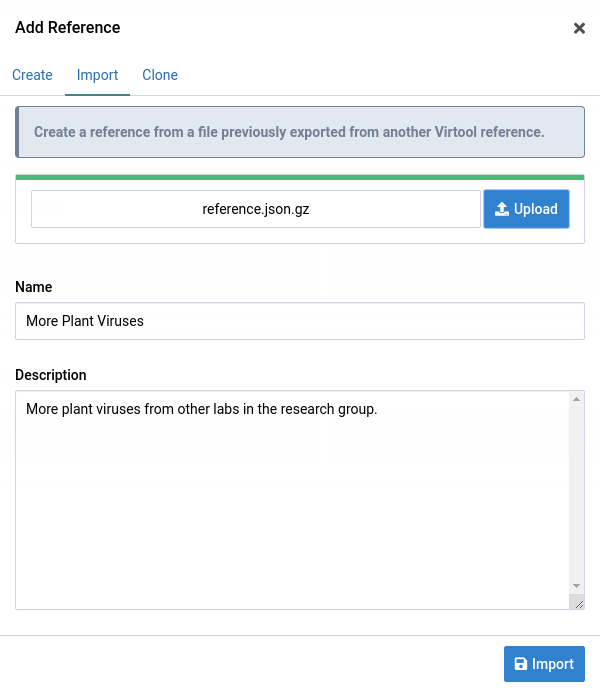Click the save icon on Import button
The image size is (600, 692).
pyautogui.click(x=520, y=664)
